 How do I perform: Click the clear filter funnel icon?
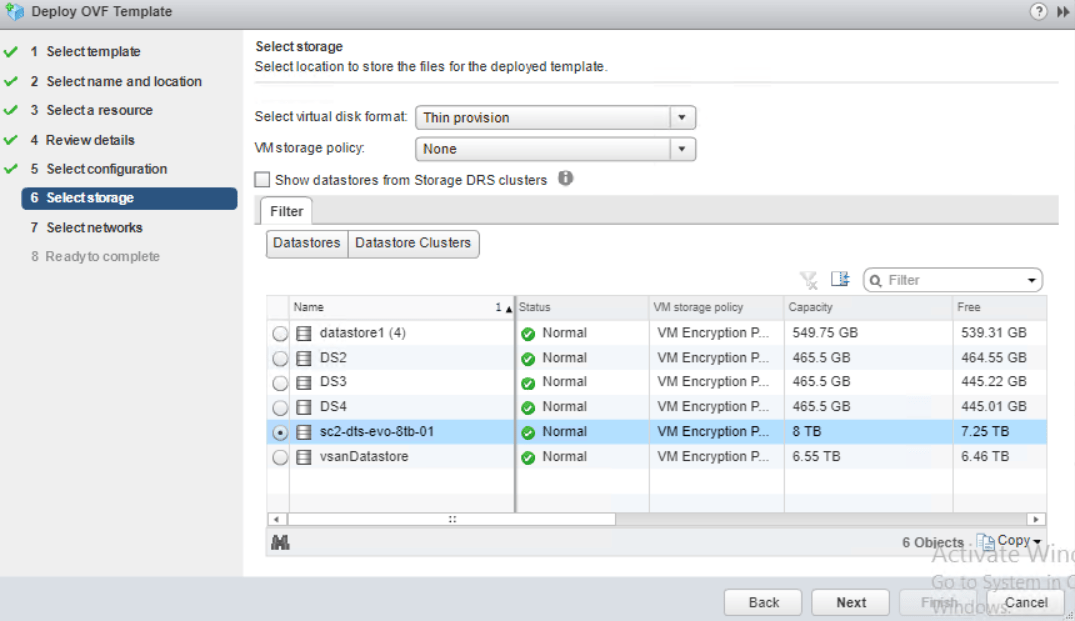pyautogui.click(x=808, y=280)
